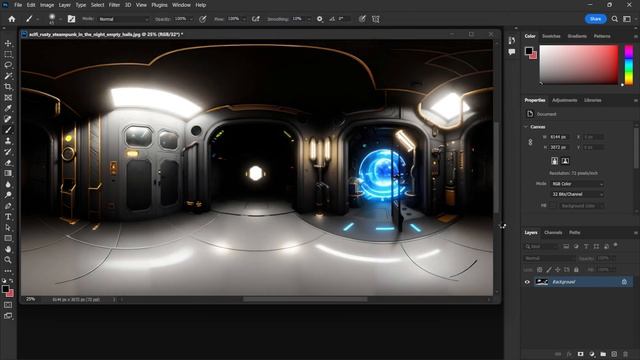Select the Eraser tool
Viewport: 640px width, 360px height.
coord(8,162)
